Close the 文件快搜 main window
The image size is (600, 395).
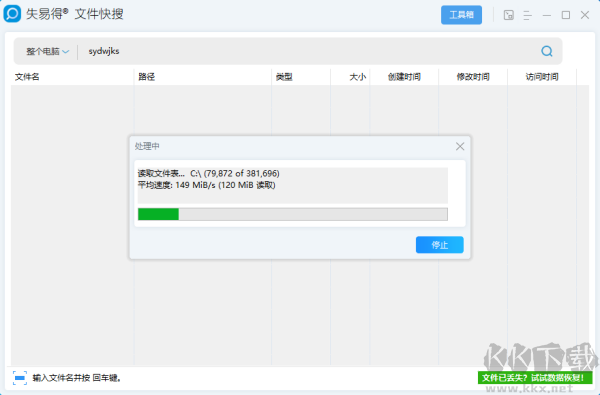pos(585,15)
